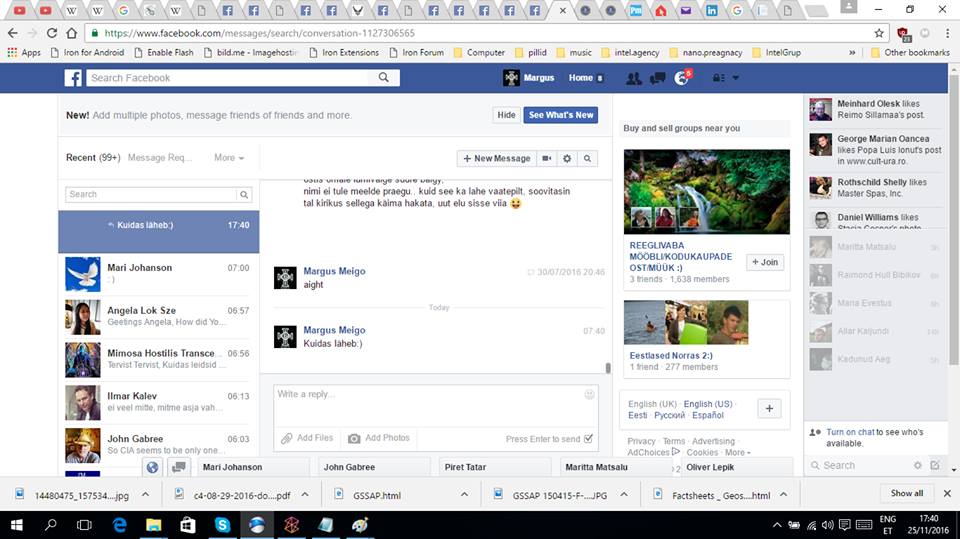The height and width of the screenshot is (539, 960).
Task: Click magnifier in messages search box
Action: [244, 195]
